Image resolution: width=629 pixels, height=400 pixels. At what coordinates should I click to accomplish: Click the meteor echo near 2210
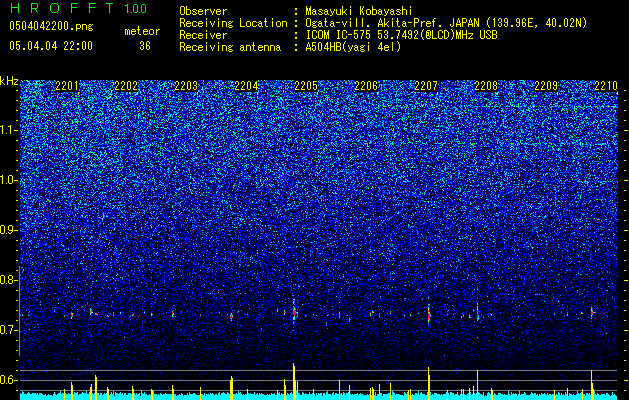click(592, 312)
